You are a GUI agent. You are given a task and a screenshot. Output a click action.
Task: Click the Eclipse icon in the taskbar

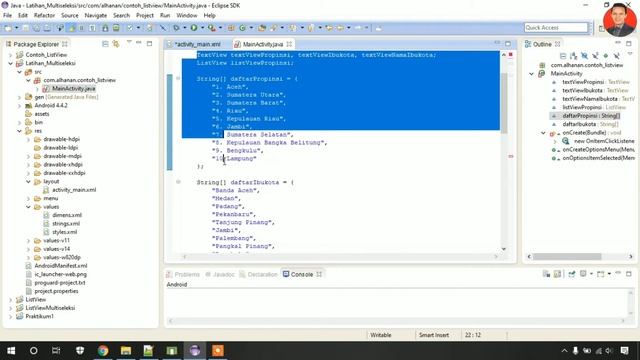pos(195,351)
